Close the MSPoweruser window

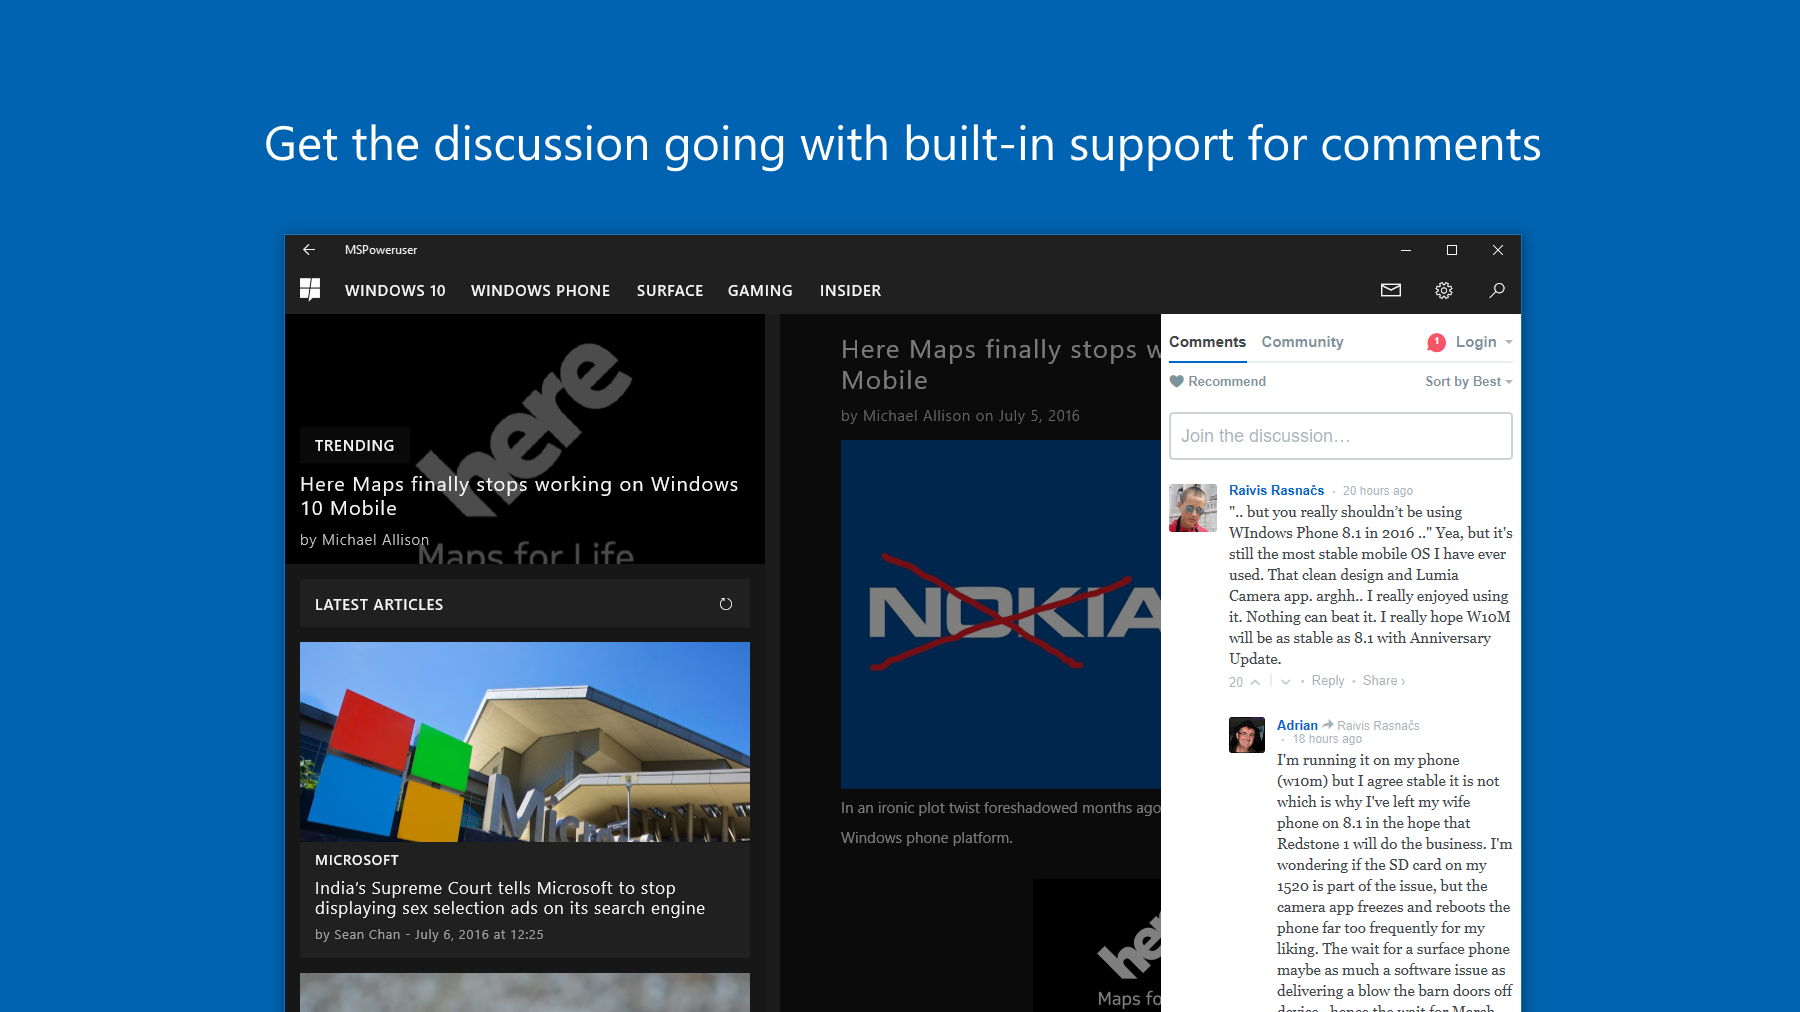1498,250
